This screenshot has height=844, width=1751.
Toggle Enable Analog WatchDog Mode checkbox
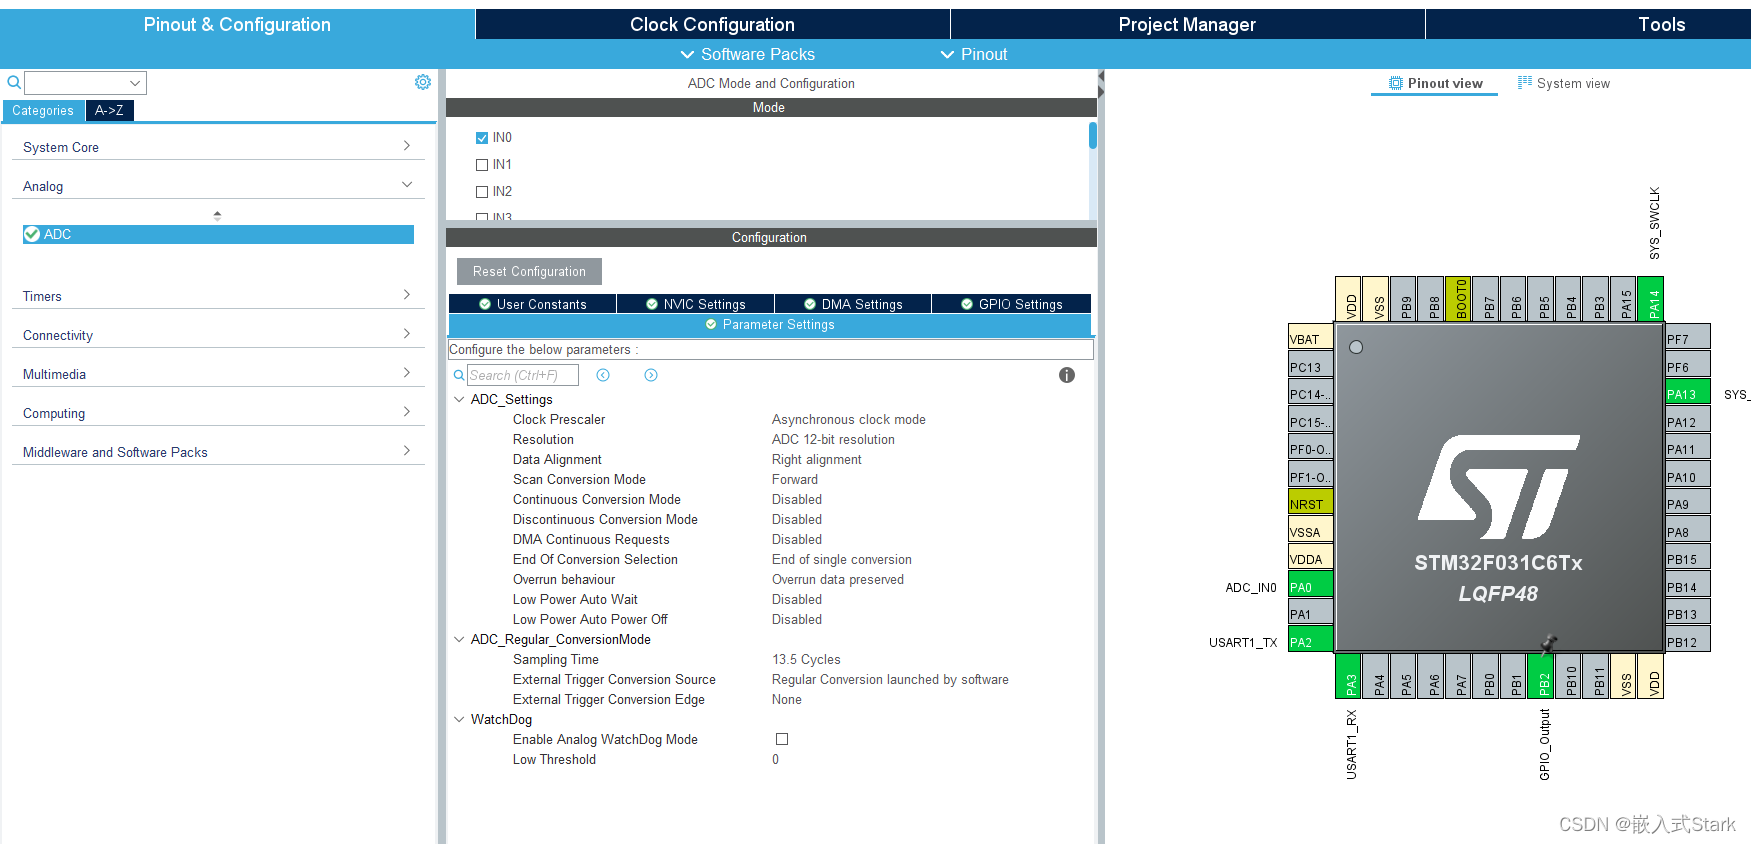tap(782, 739)
